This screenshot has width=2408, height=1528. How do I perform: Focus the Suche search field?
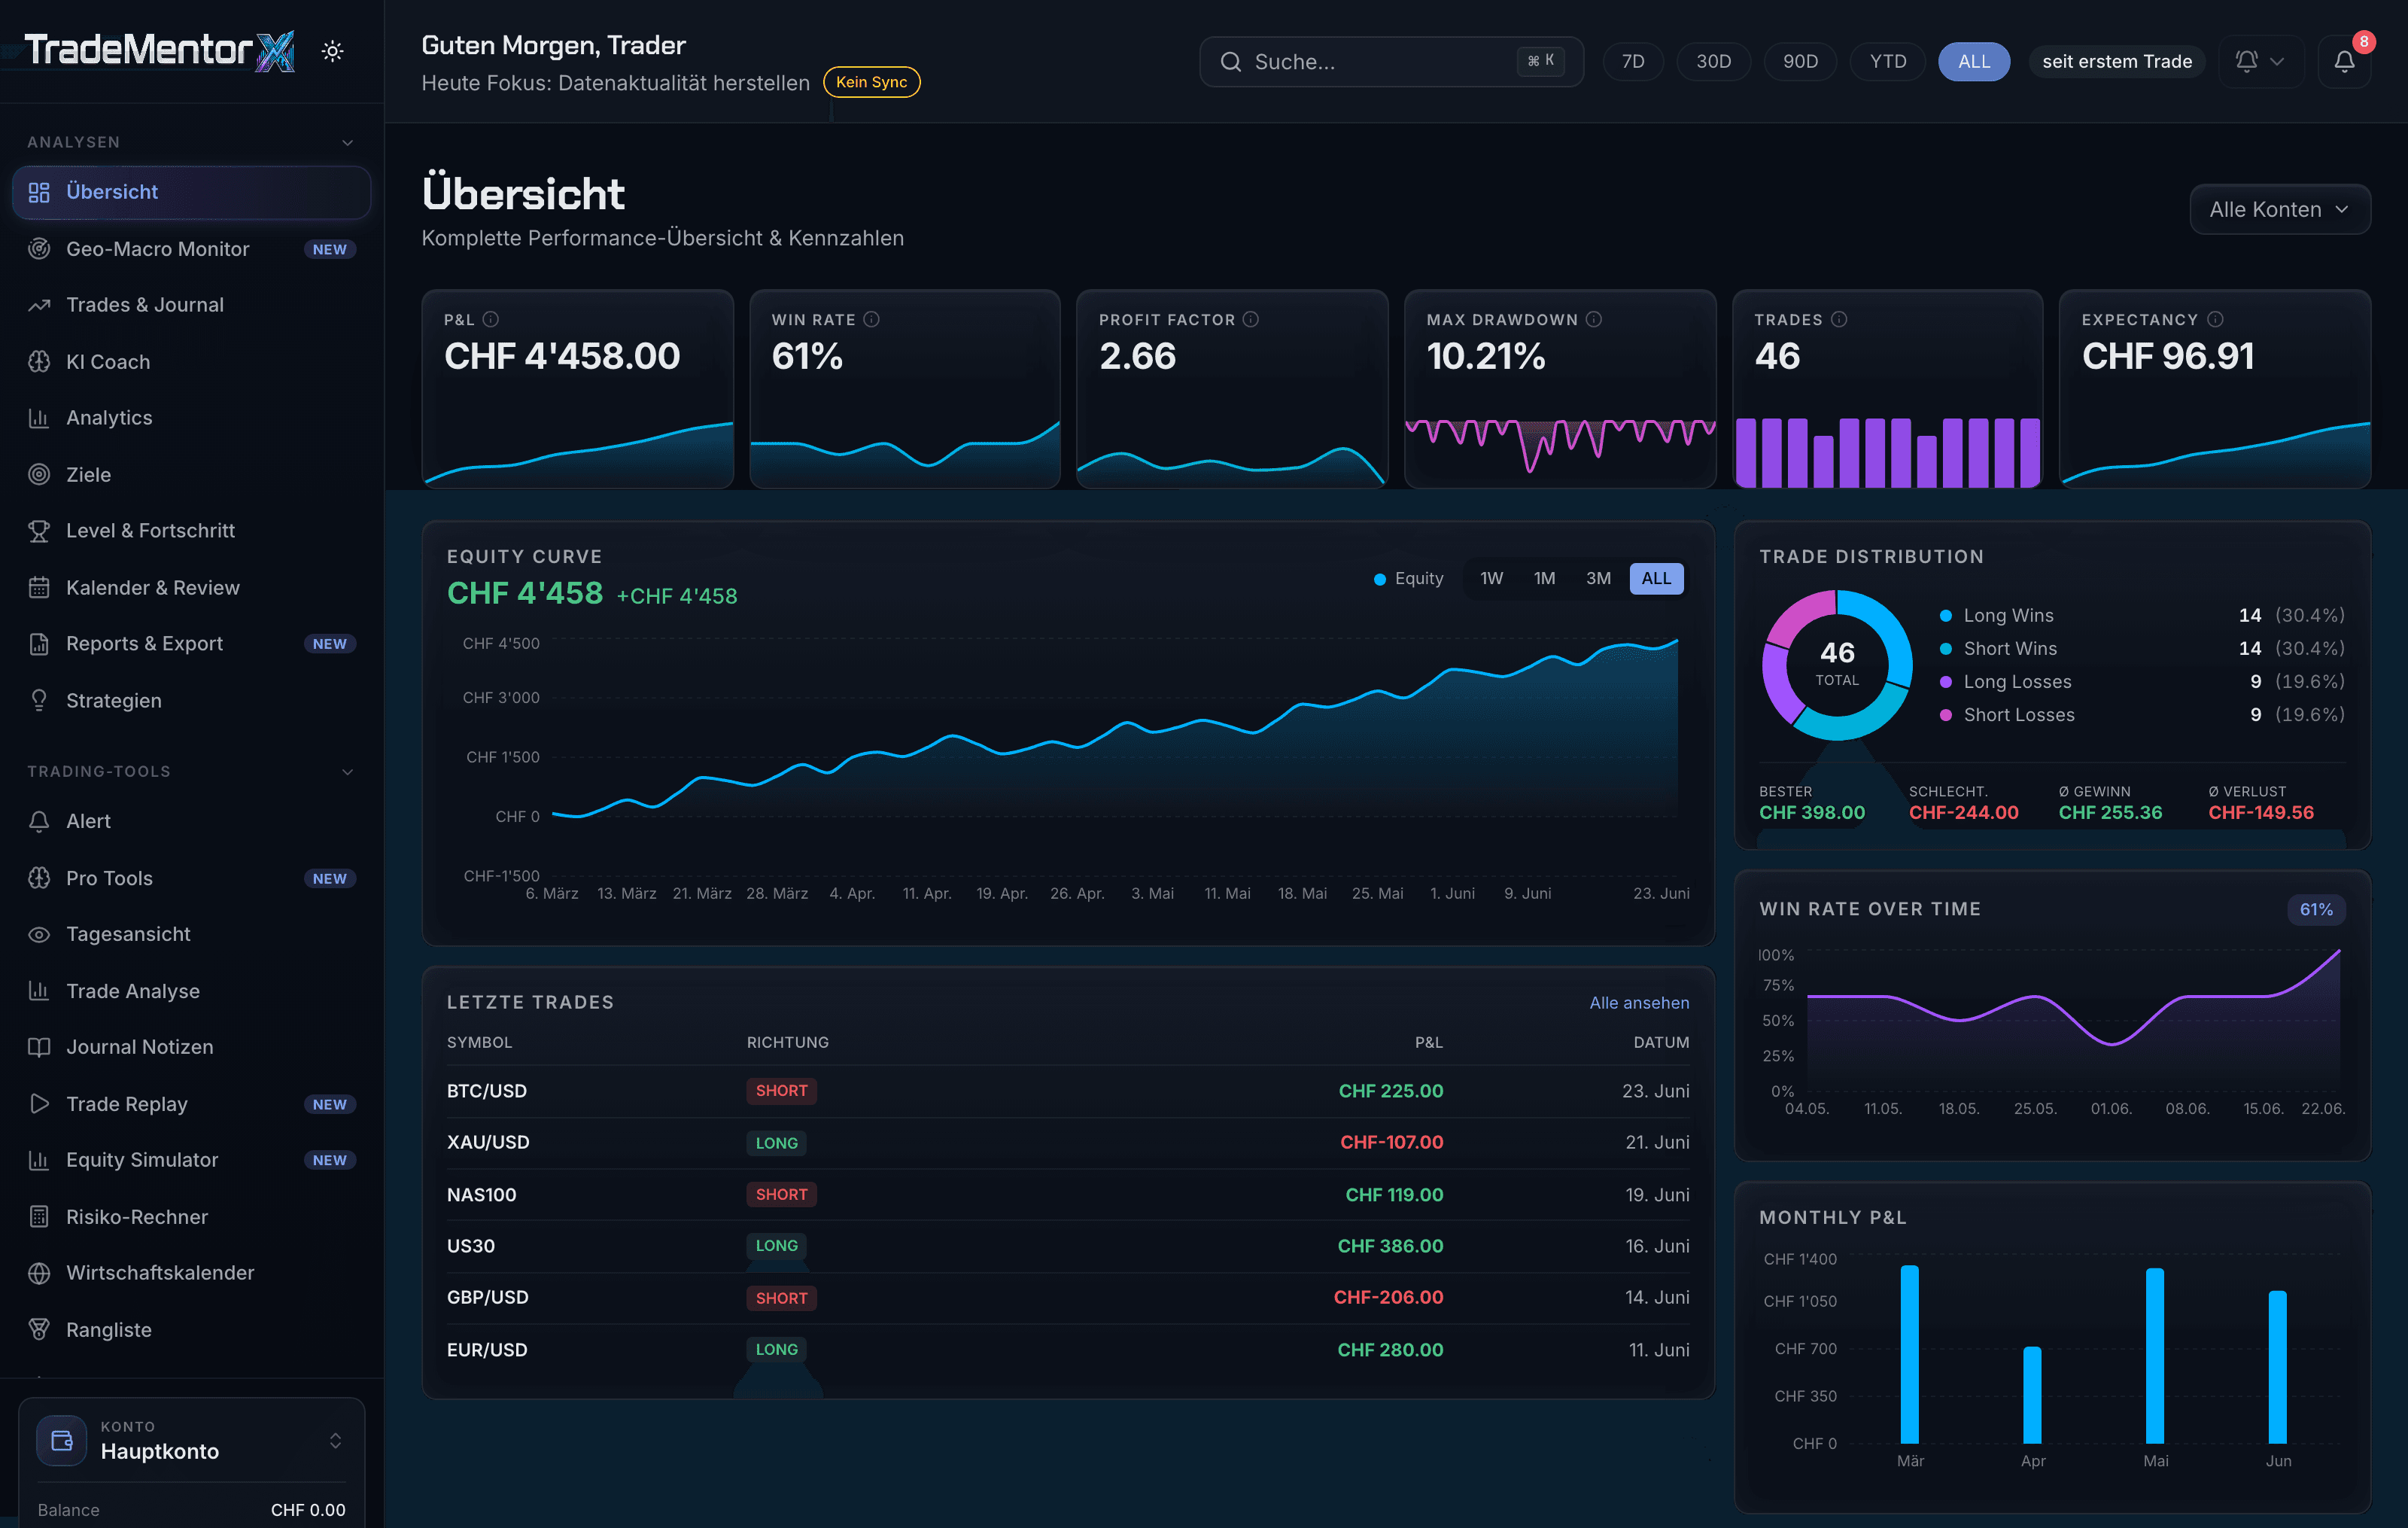(1391, 62)
